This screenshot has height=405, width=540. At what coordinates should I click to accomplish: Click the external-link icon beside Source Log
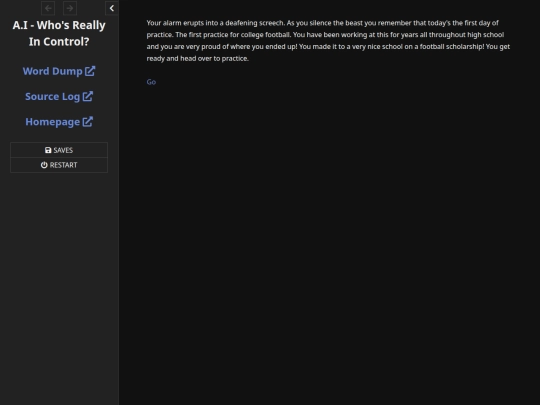coord(88,96)
